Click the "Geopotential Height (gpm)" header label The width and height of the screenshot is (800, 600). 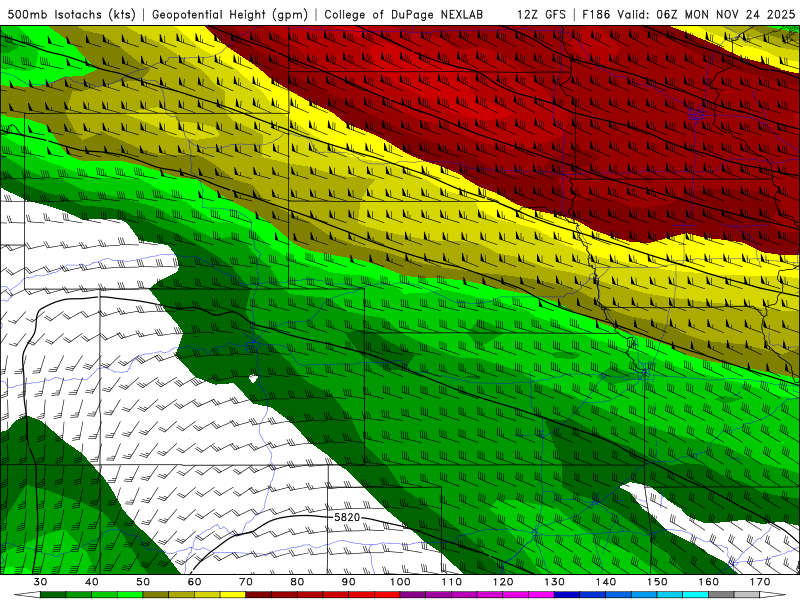click(230, 14)
